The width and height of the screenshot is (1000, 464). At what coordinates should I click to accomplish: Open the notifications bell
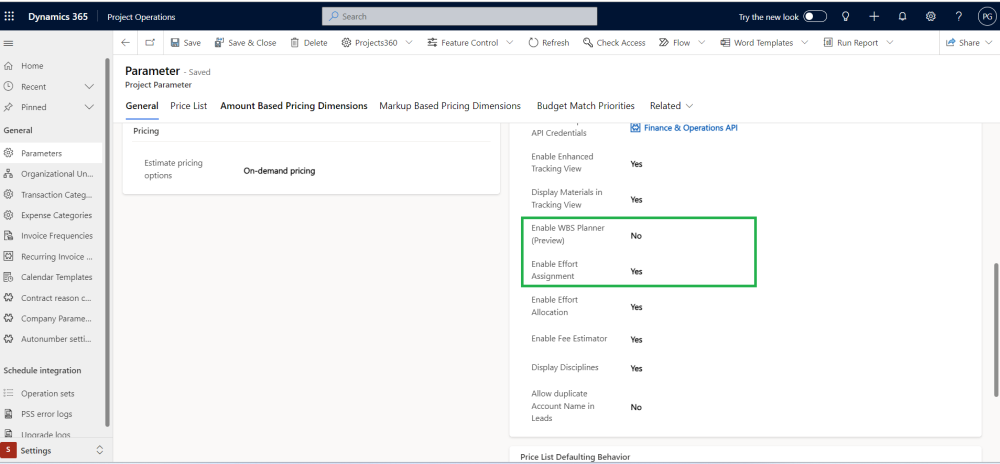(x=902, y=17)
